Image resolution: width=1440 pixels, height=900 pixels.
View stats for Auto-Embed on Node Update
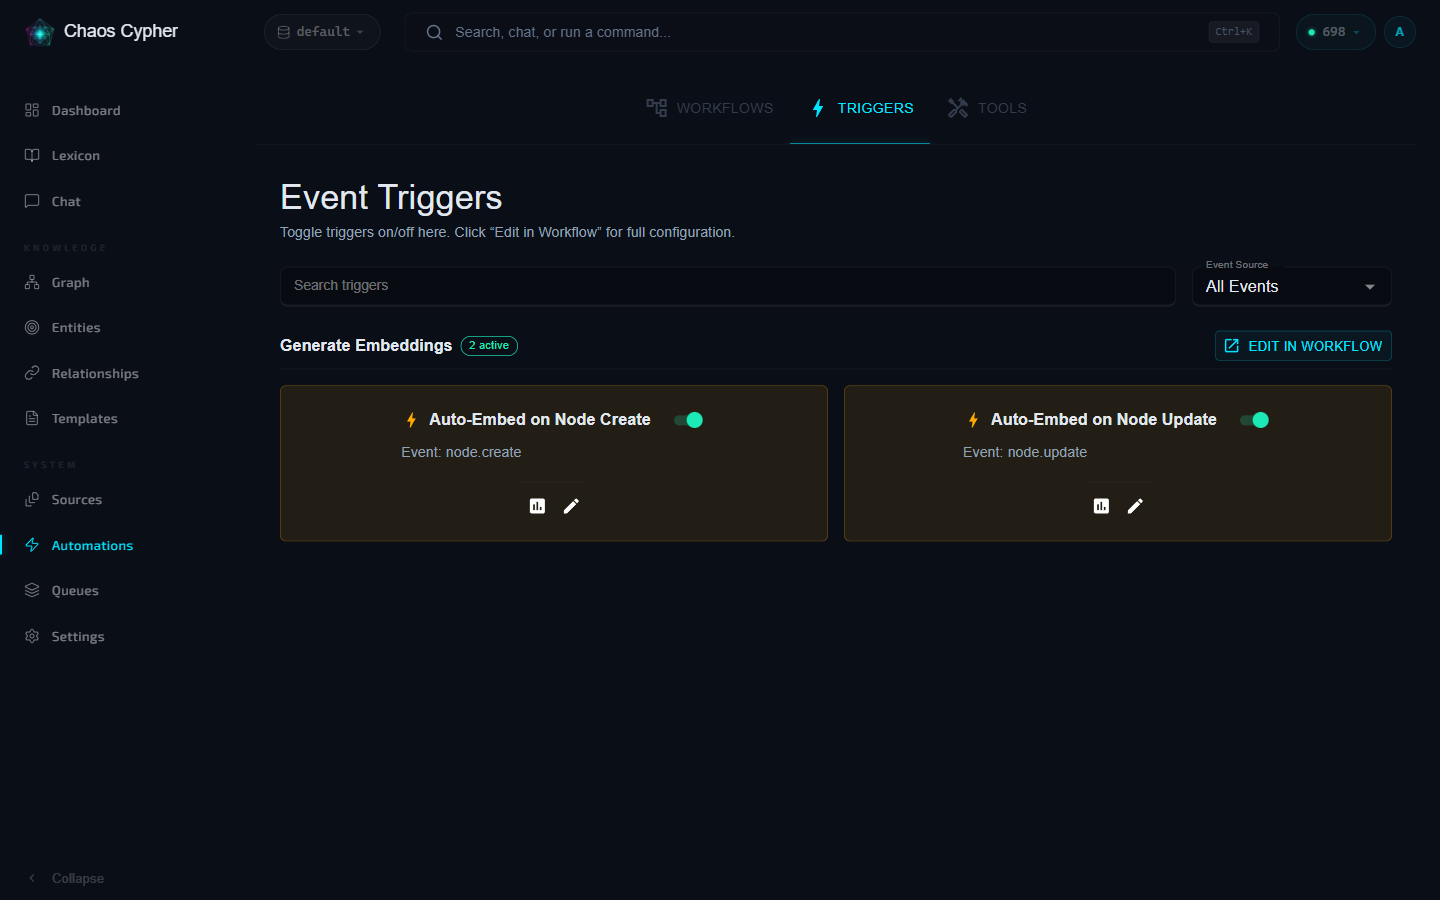point(1101,506)
